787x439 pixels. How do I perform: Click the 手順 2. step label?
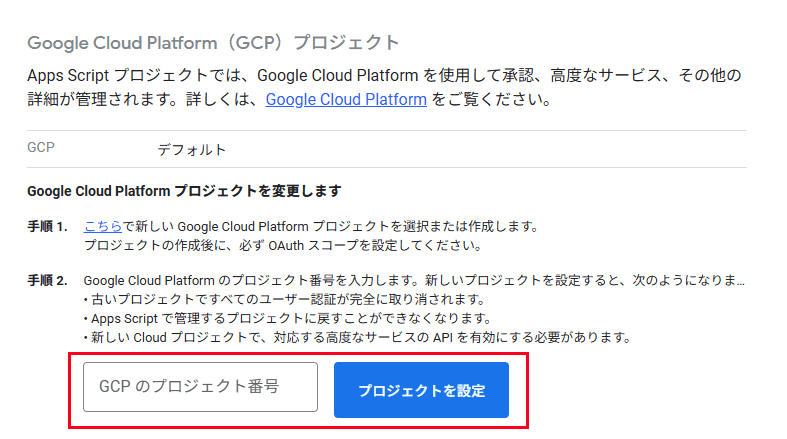(47, 280)
